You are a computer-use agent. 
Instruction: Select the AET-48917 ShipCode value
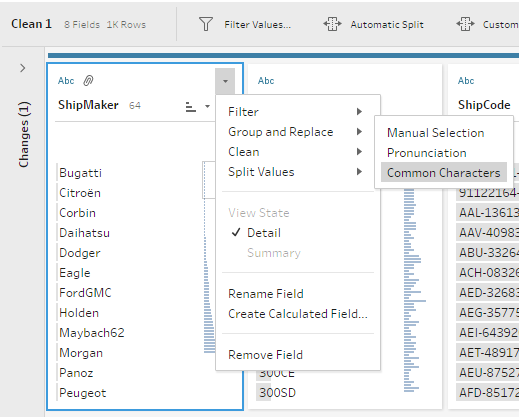(488, 353)
